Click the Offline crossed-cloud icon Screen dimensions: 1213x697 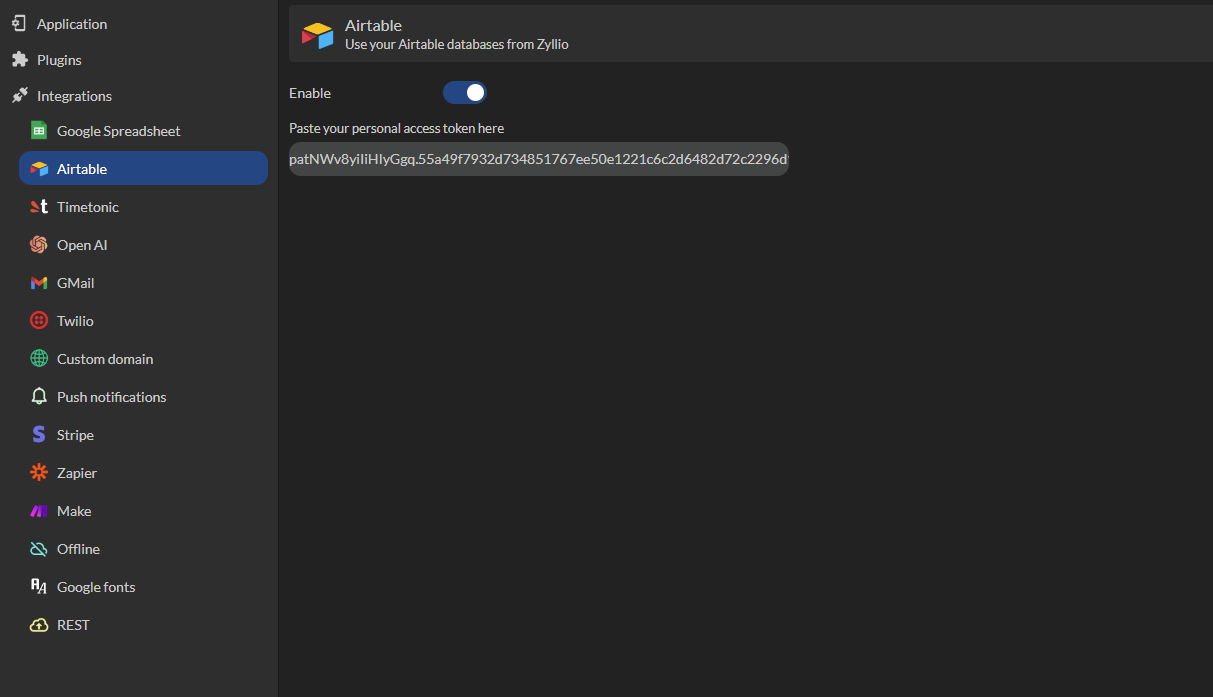coord(39,549)
